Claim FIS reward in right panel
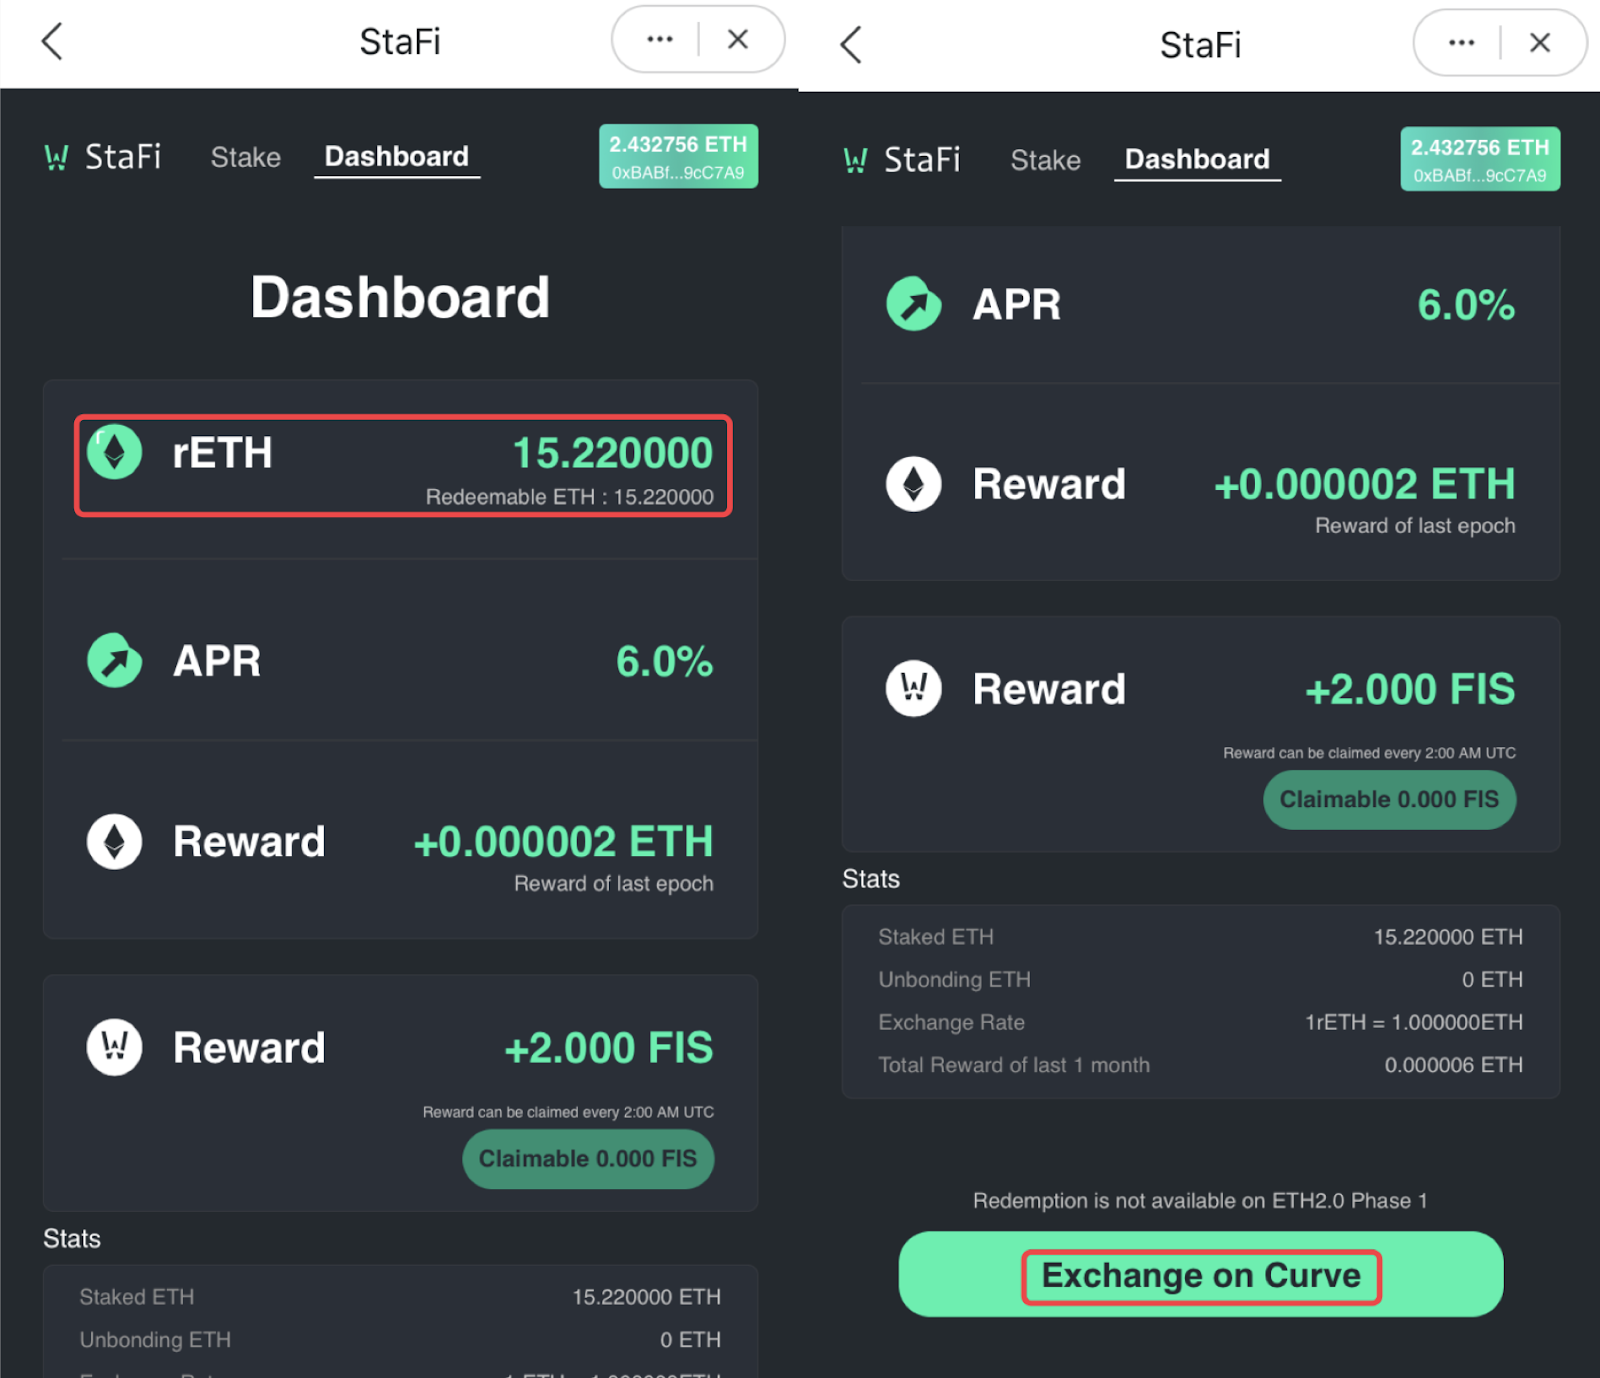 pos(1390,800)
